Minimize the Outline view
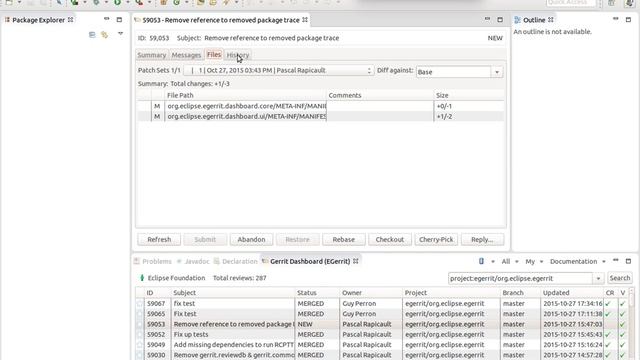Screen dimensions: 640x360 click(616, 19)
